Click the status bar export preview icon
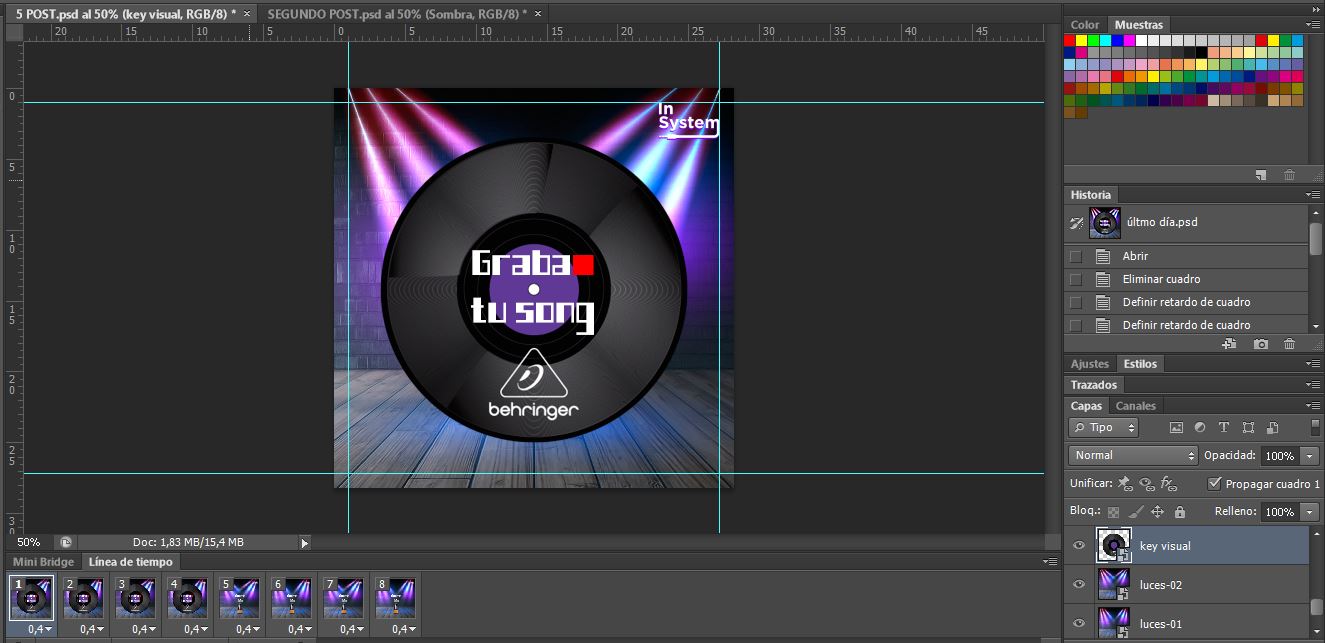 coord(65,542)
